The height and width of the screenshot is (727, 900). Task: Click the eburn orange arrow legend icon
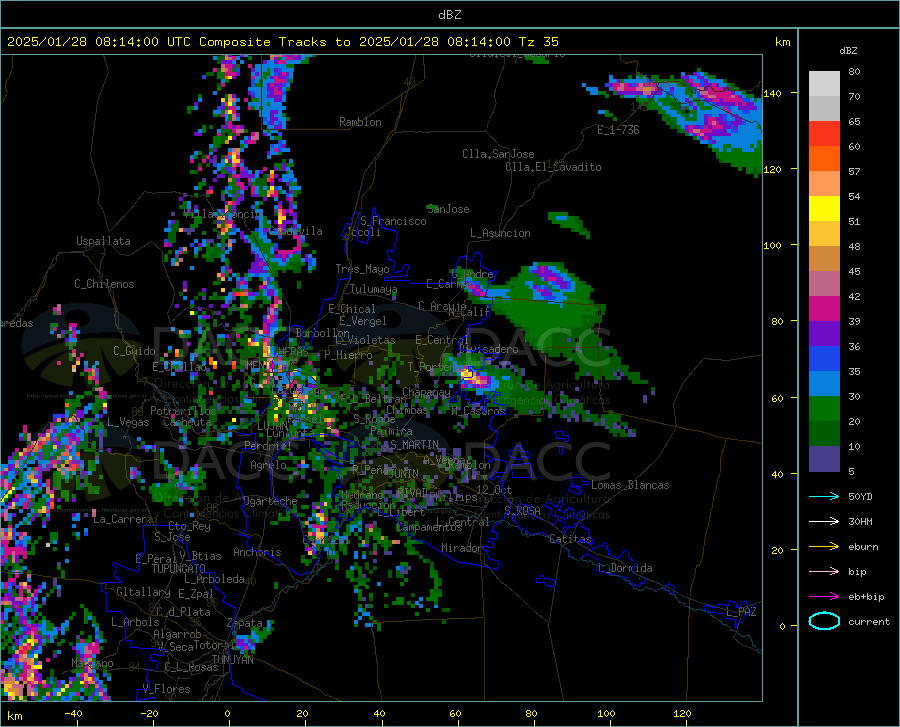(824, 546)
